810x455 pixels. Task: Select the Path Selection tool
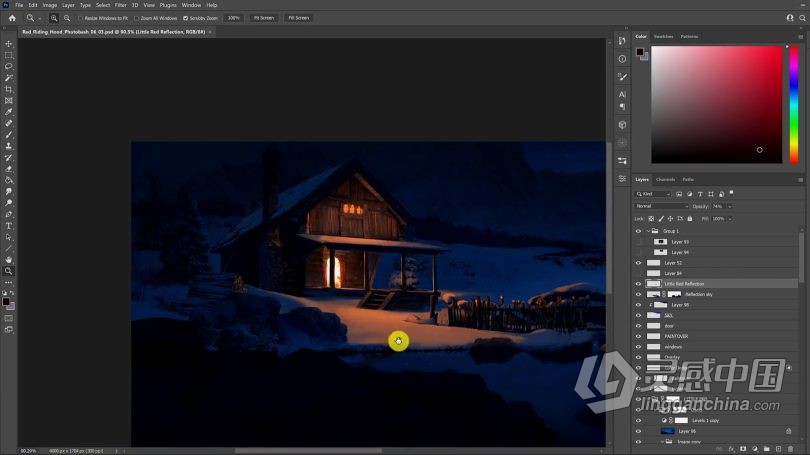[9, 237]
